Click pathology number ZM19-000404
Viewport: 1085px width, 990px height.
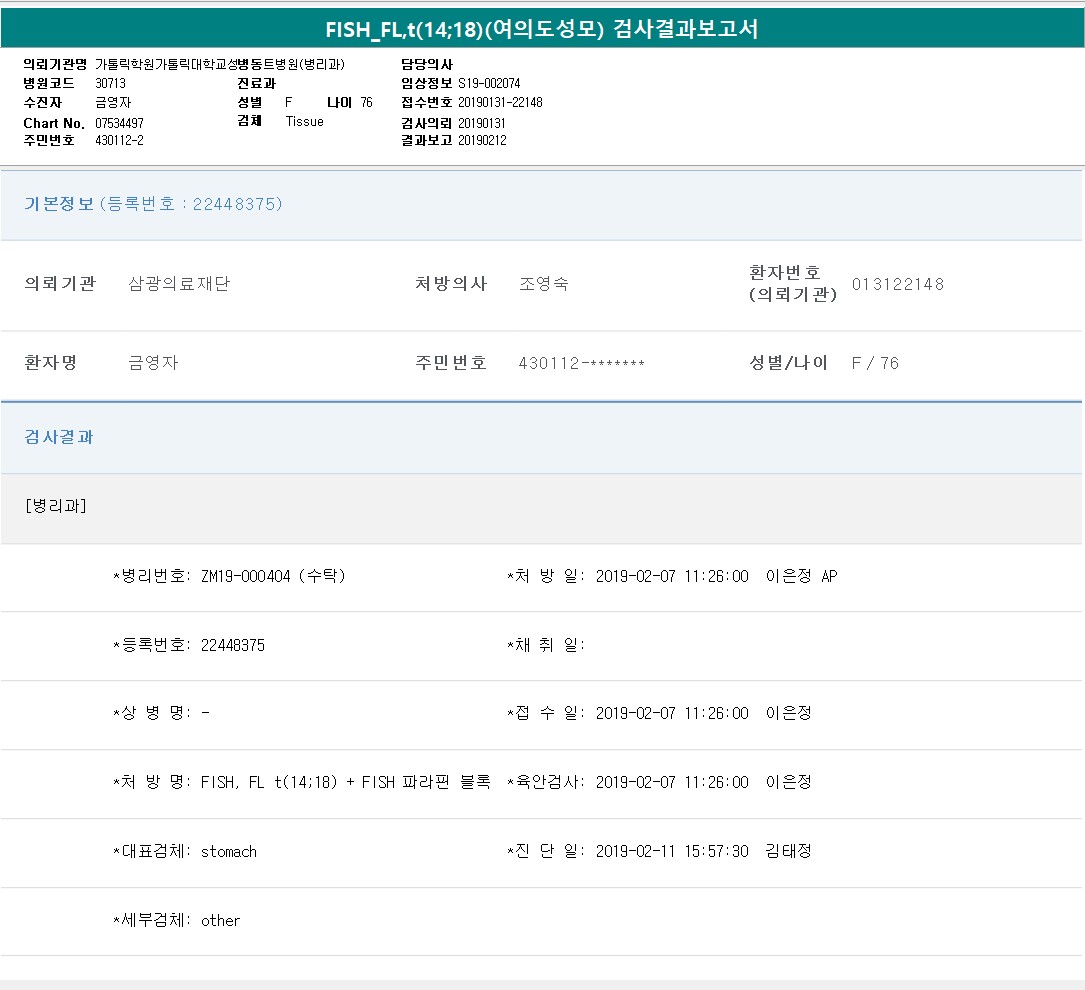248,576
